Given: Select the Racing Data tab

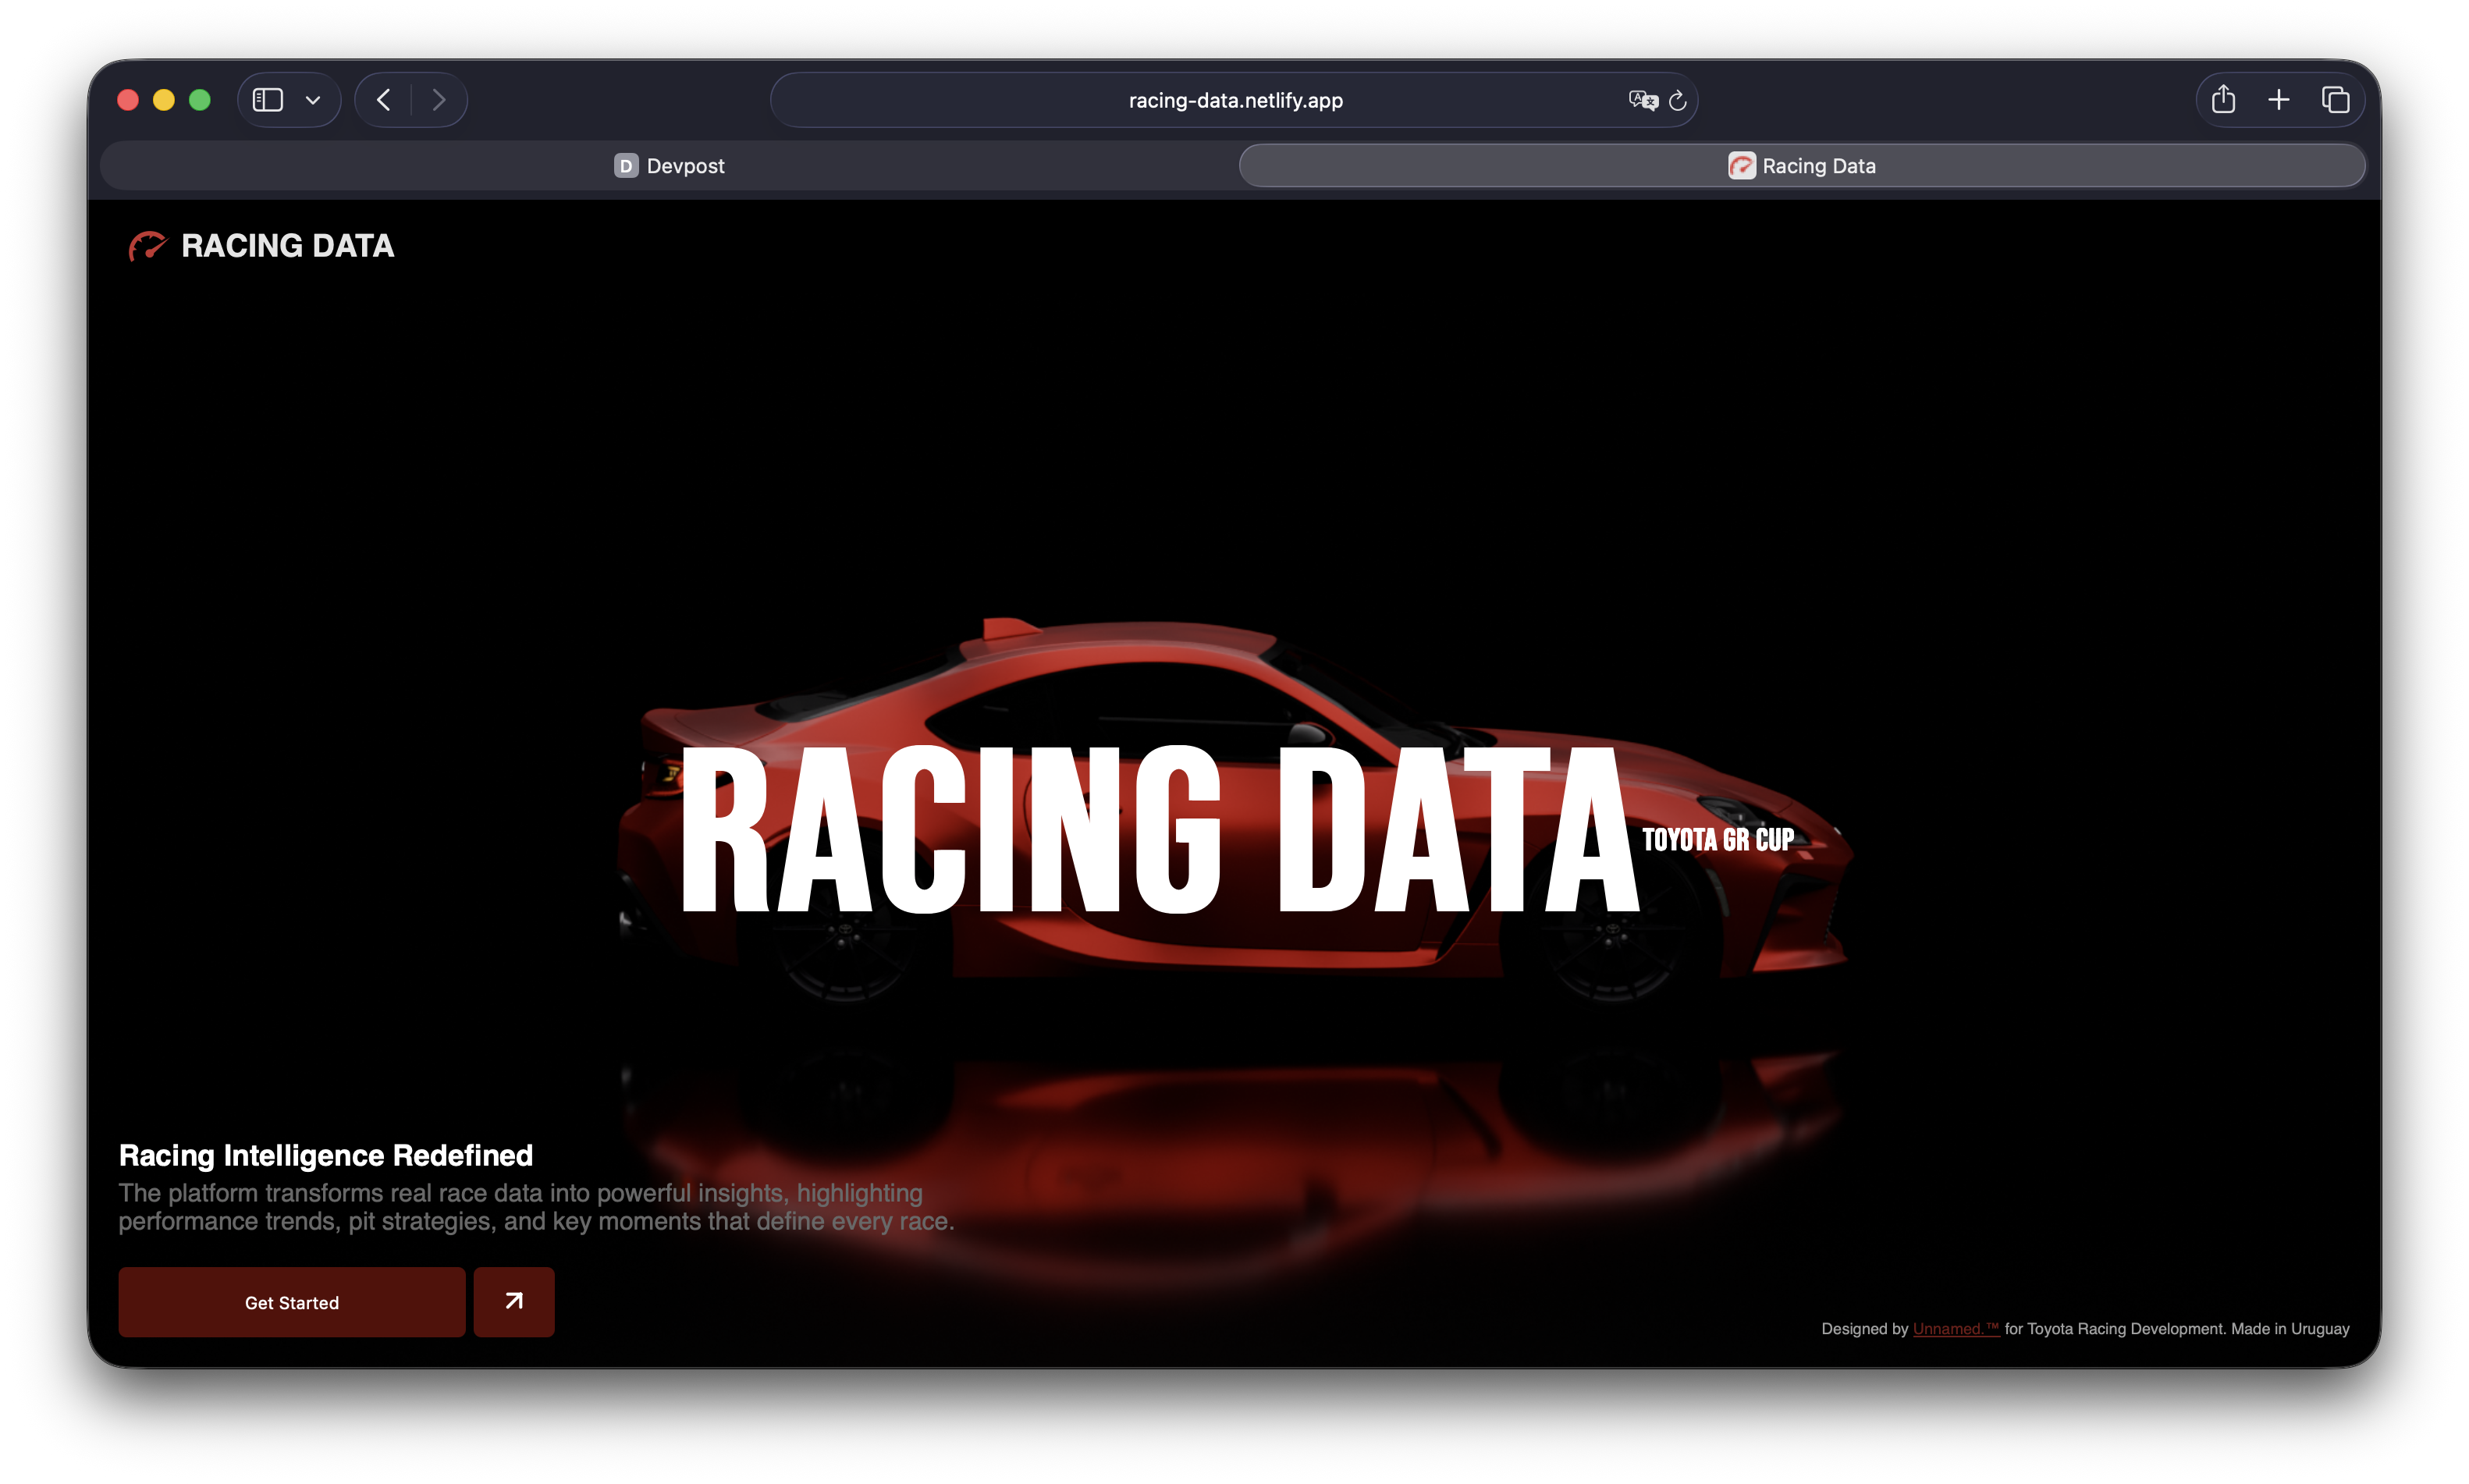Looking at the screenshot, I should pyautogui.click(x=1801, y=166).
